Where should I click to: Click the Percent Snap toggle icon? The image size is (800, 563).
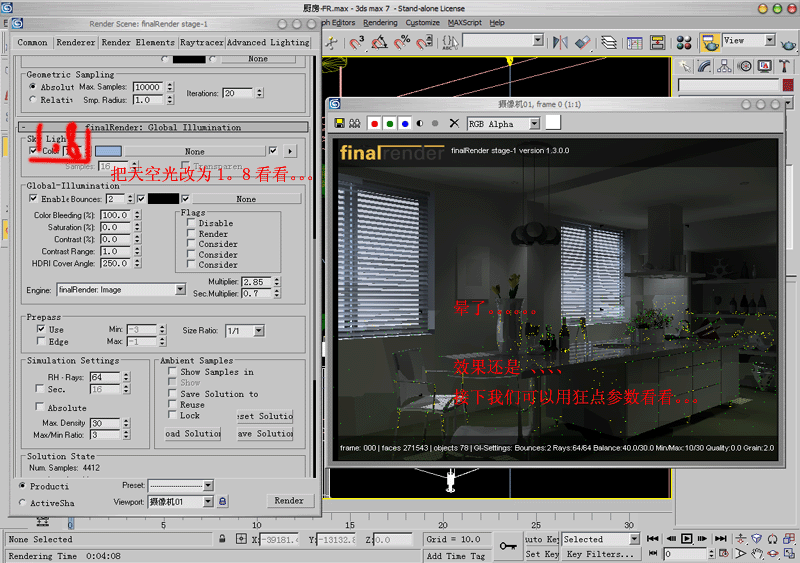click(x=402, y=42)
